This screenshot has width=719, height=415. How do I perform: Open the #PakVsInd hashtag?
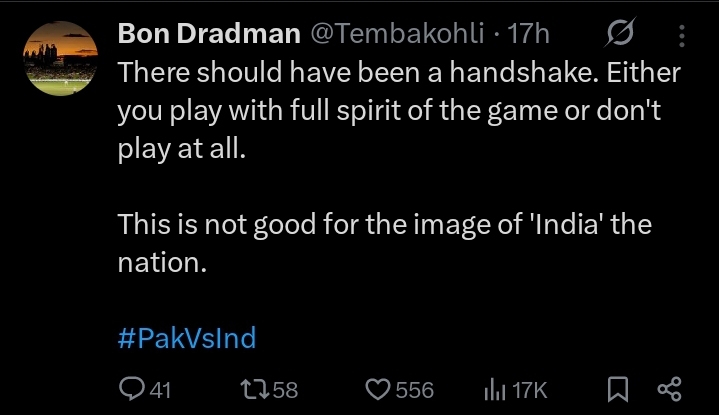pyautogui.click(x=187, y=337)
